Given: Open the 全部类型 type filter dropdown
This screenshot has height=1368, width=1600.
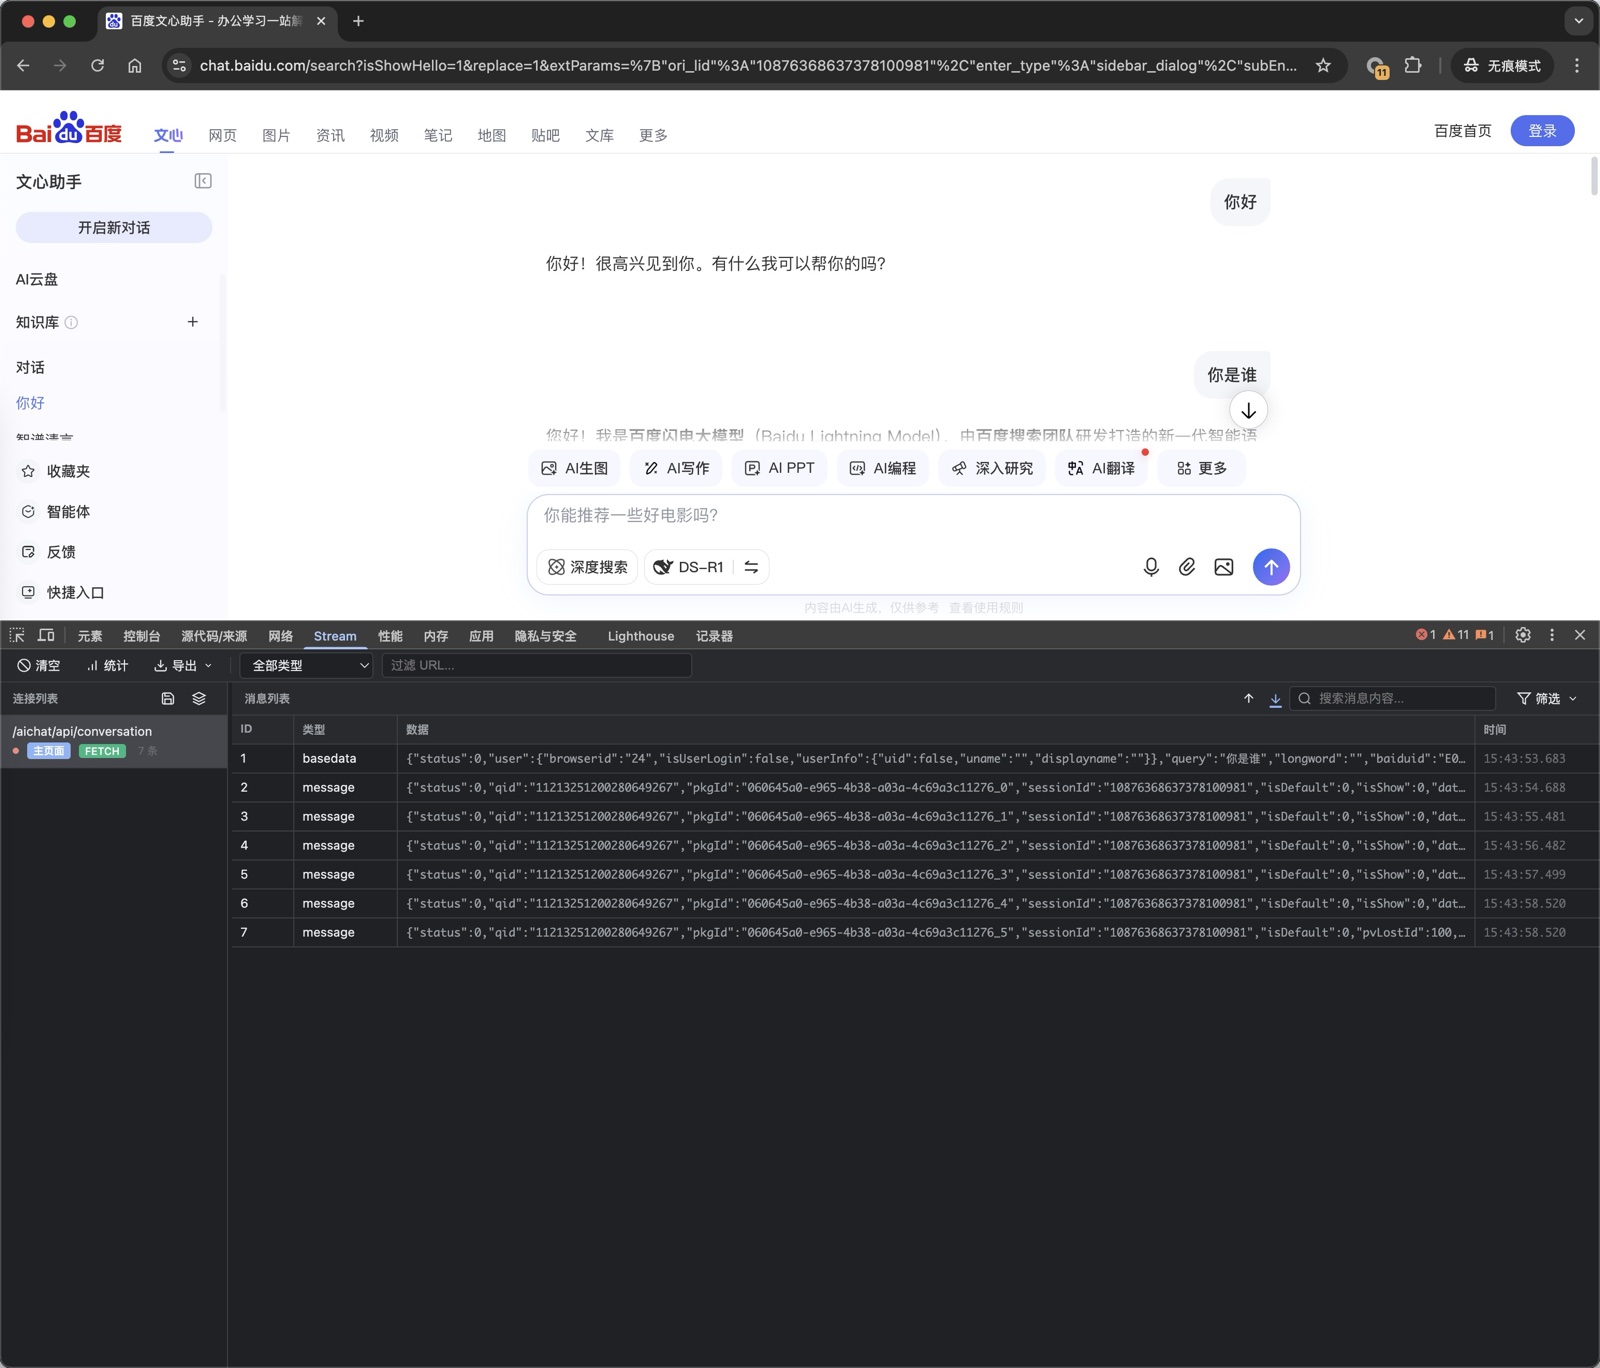Looking at the screenshot, I should point(306,666).
